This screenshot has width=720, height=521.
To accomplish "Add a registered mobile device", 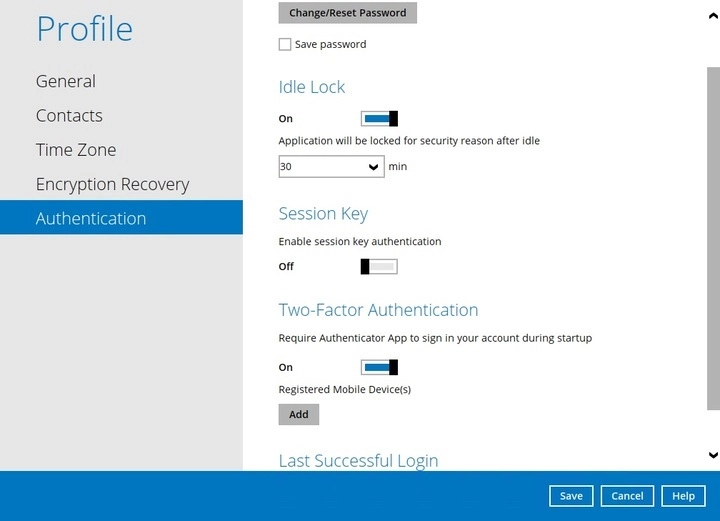I will point(298,414).
